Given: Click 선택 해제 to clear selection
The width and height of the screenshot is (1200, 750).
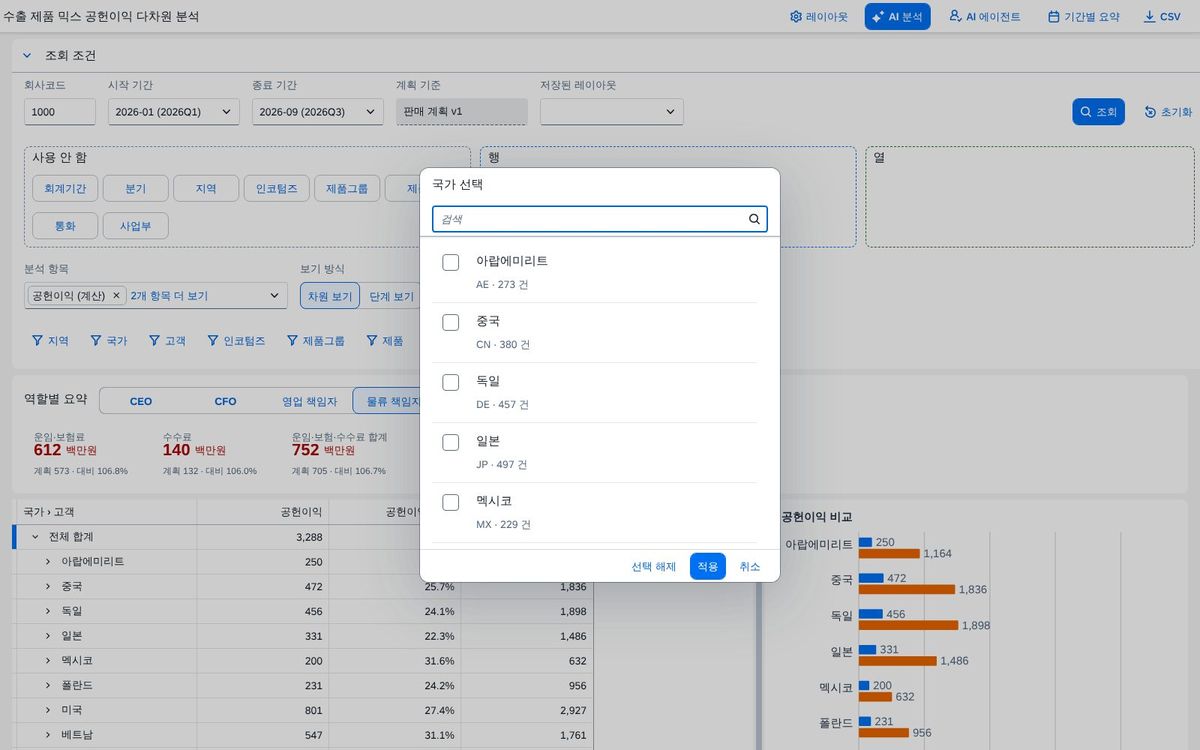Looking at the screenshot, I should [654, 566].
